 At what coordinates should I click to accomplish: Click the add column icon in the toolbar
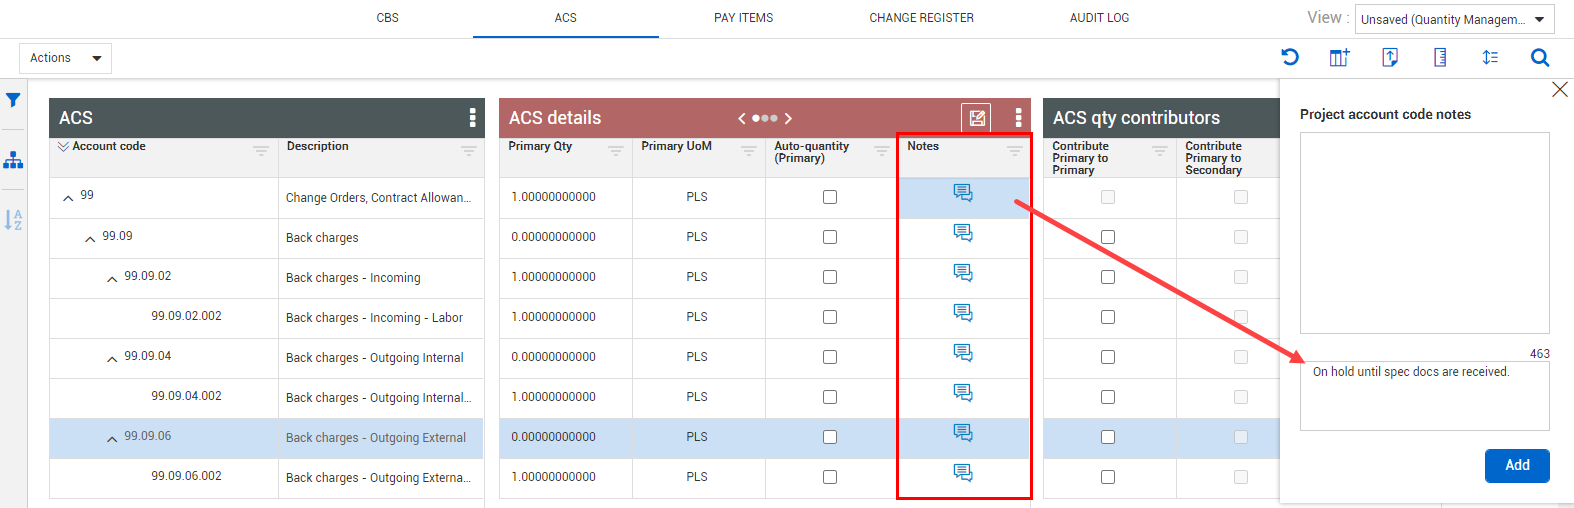pyautogui.click(x=1339, y=58)
